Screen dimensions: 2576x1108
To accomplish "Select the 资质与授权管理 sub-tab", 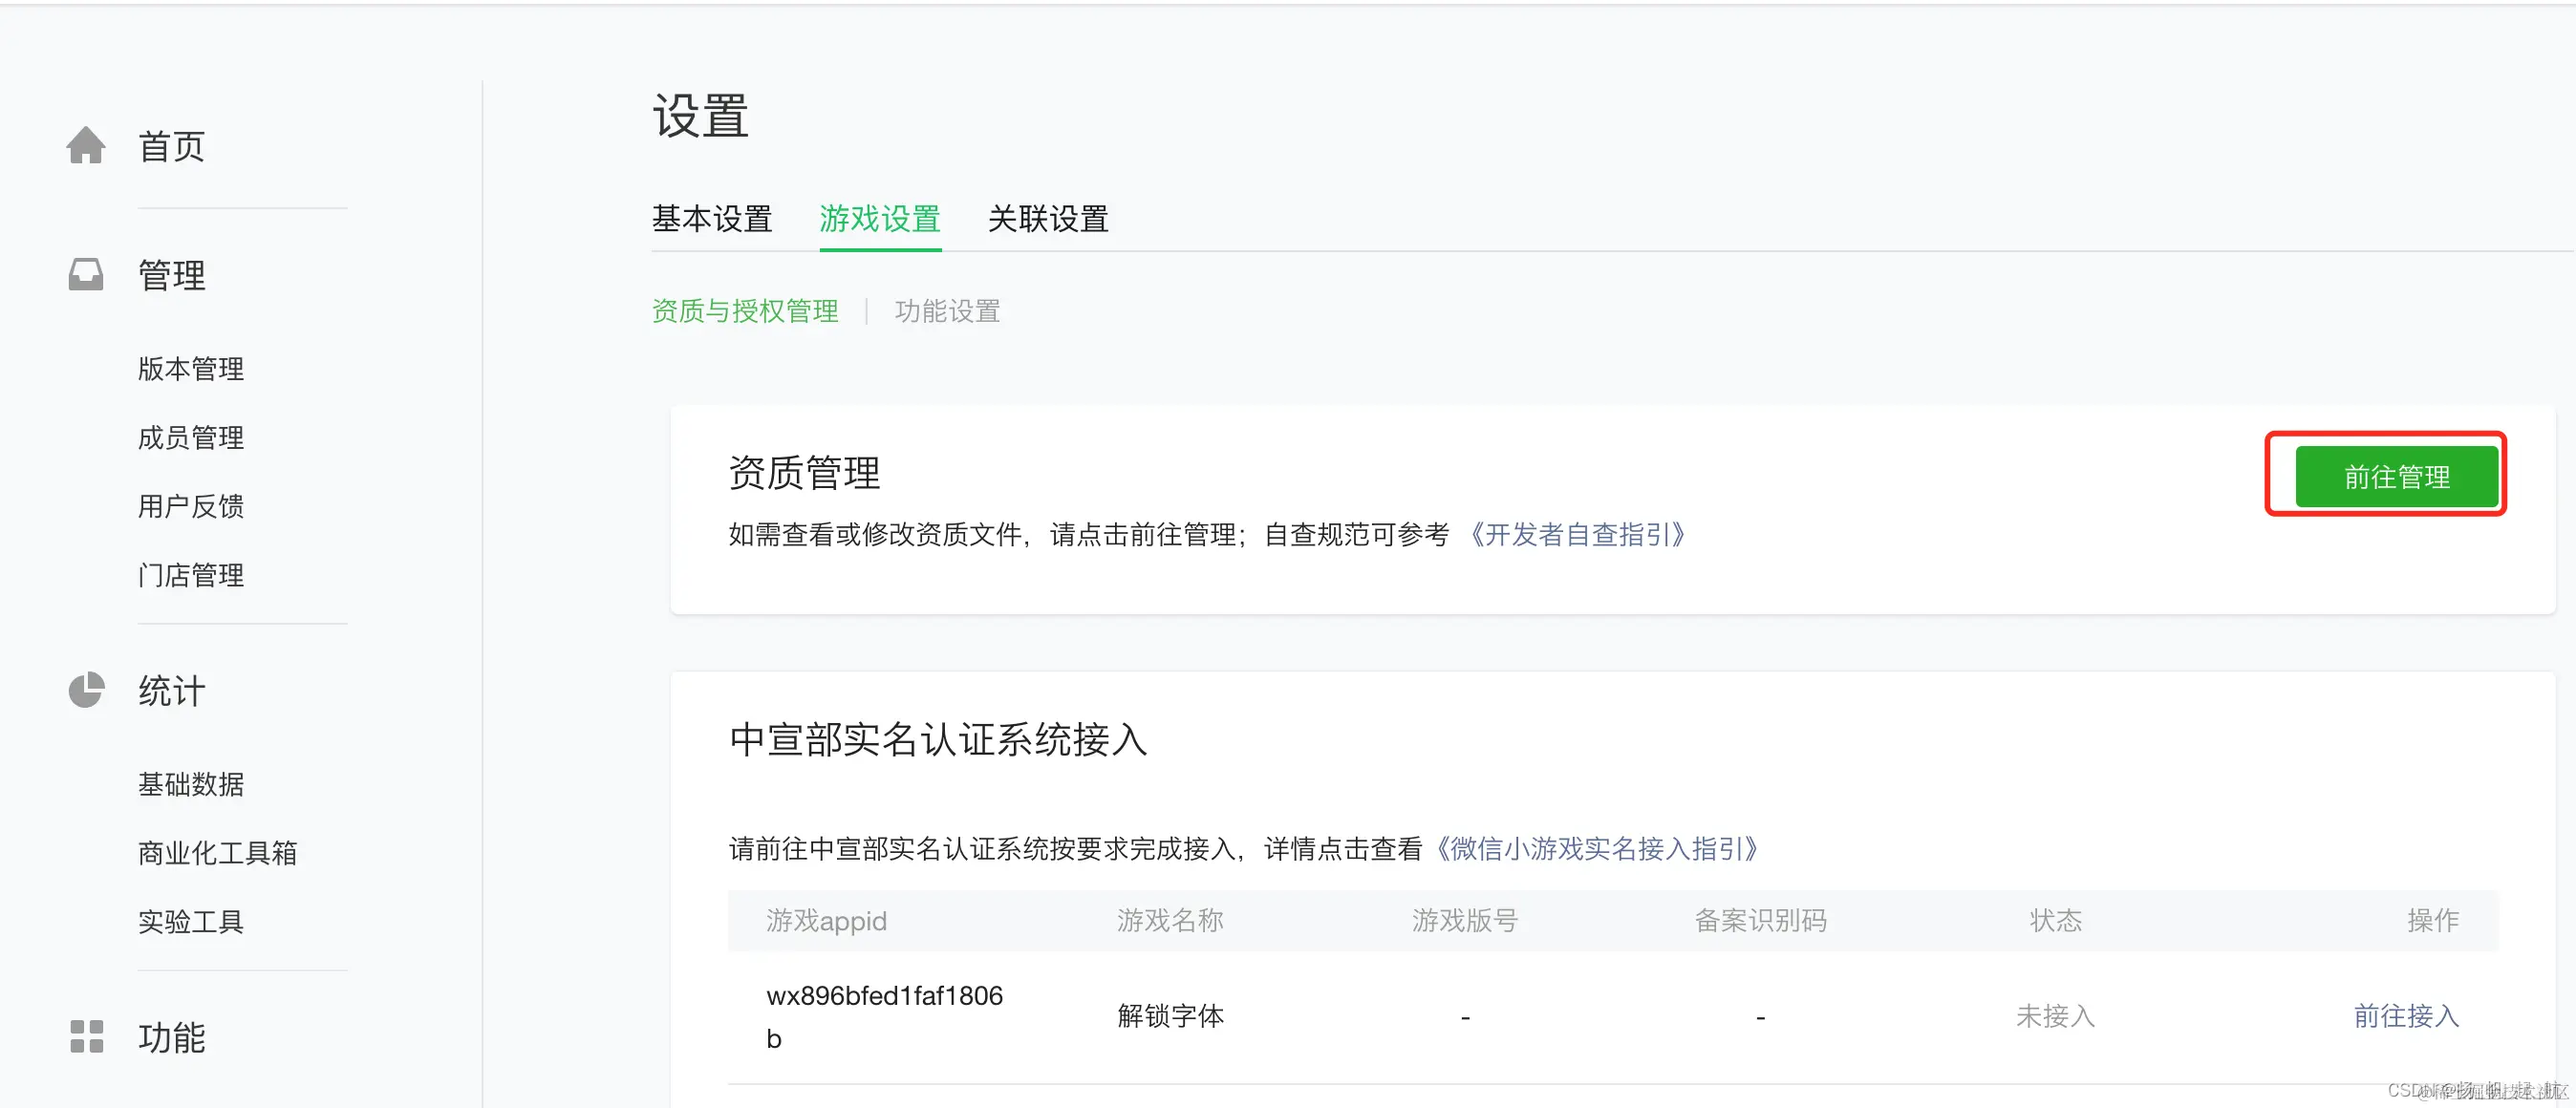I will pyautogui.click(x=746, y=311).
